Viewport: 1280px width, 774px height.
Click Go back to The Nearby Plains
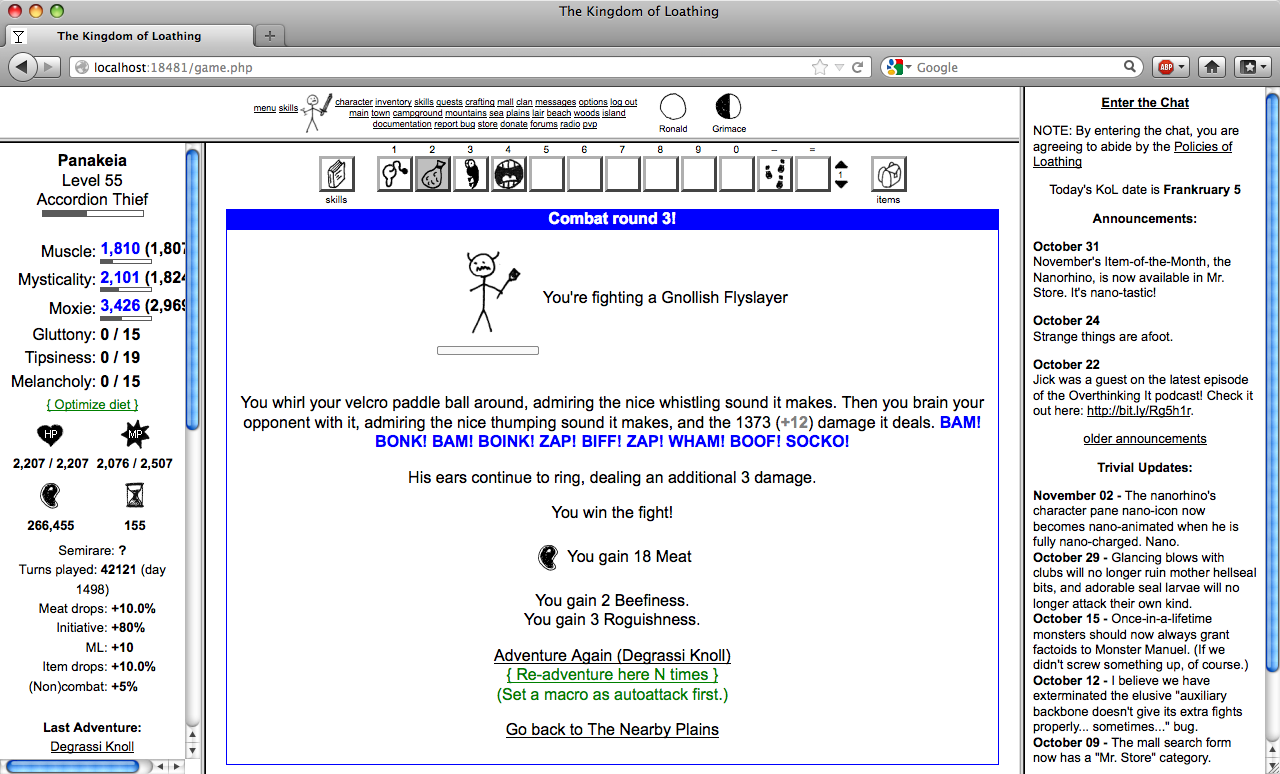coord(612,729)
